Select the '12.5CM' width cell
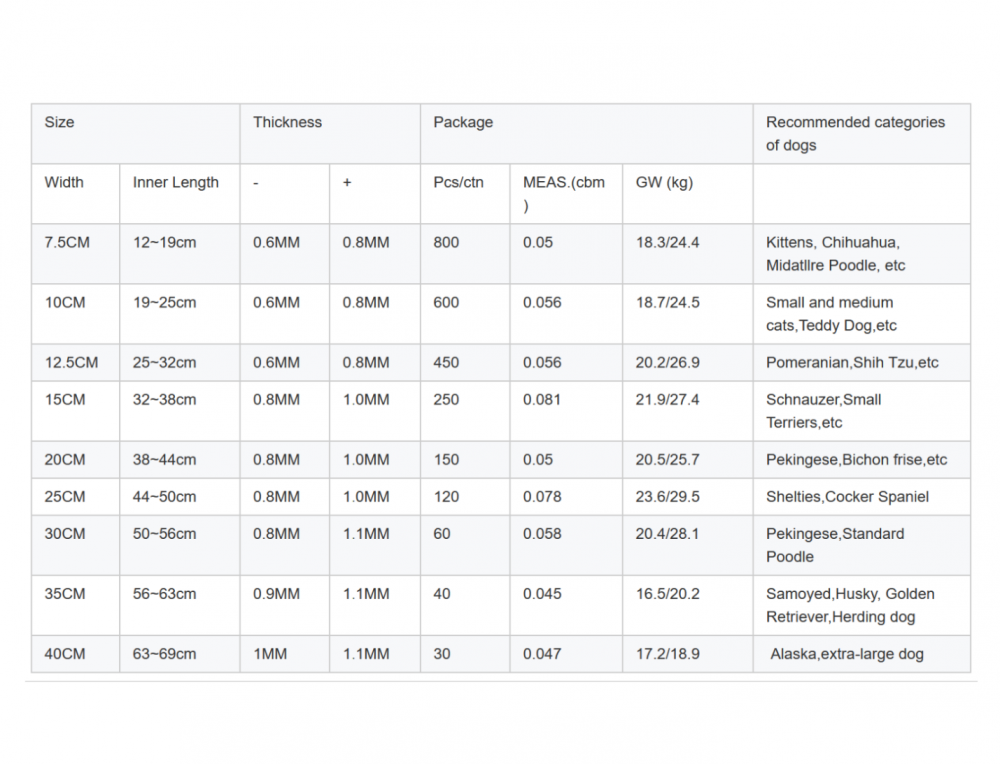The width and height of the screenshot is (1000, 764). click(x=75, y=362)
